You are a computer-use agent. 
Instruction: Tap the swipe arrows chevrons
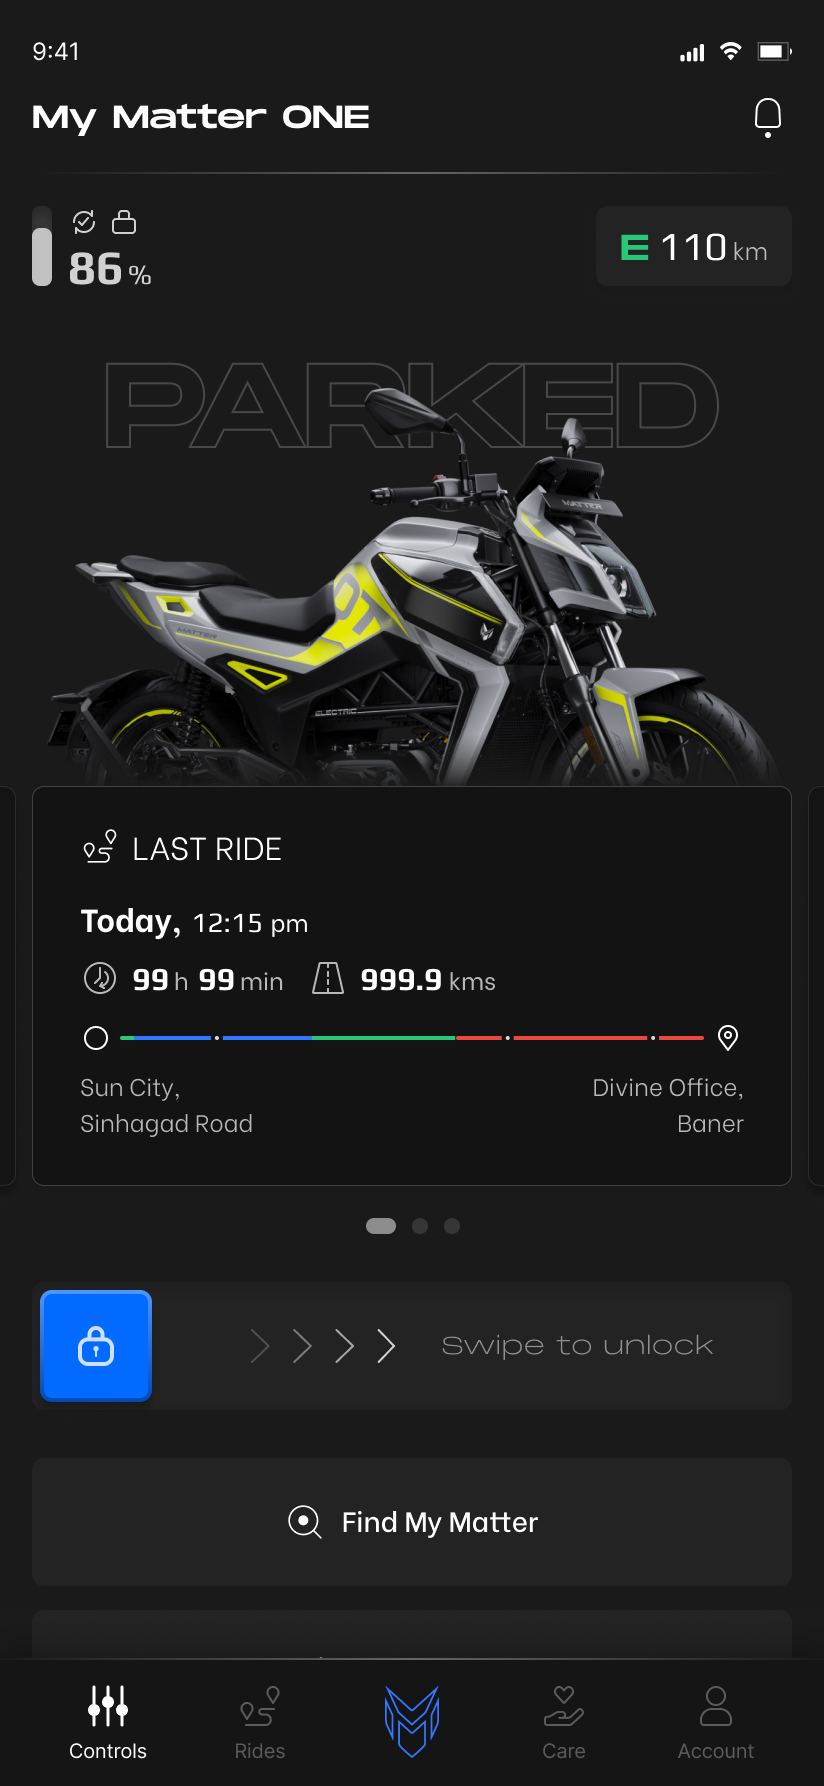click(x=323, y=1346)
